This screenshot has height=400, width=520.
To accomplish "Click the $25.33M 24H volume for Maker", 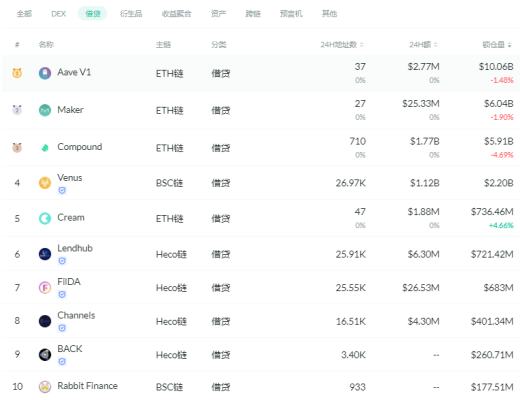I will (421, 104).
